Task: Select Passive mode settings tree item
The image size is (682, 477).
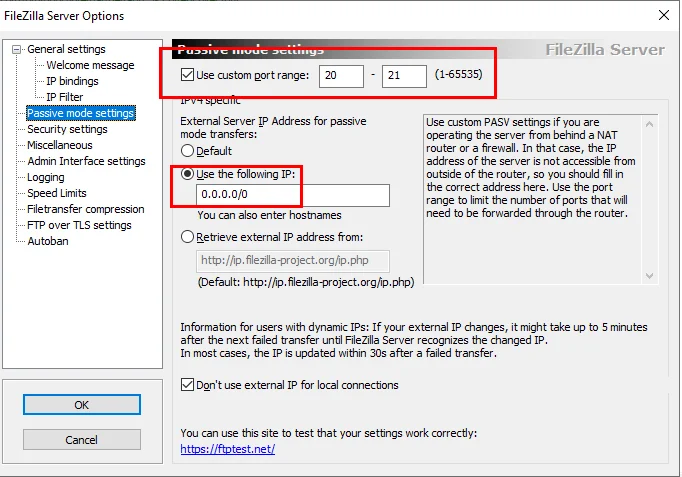Action: tap(80, 113)
